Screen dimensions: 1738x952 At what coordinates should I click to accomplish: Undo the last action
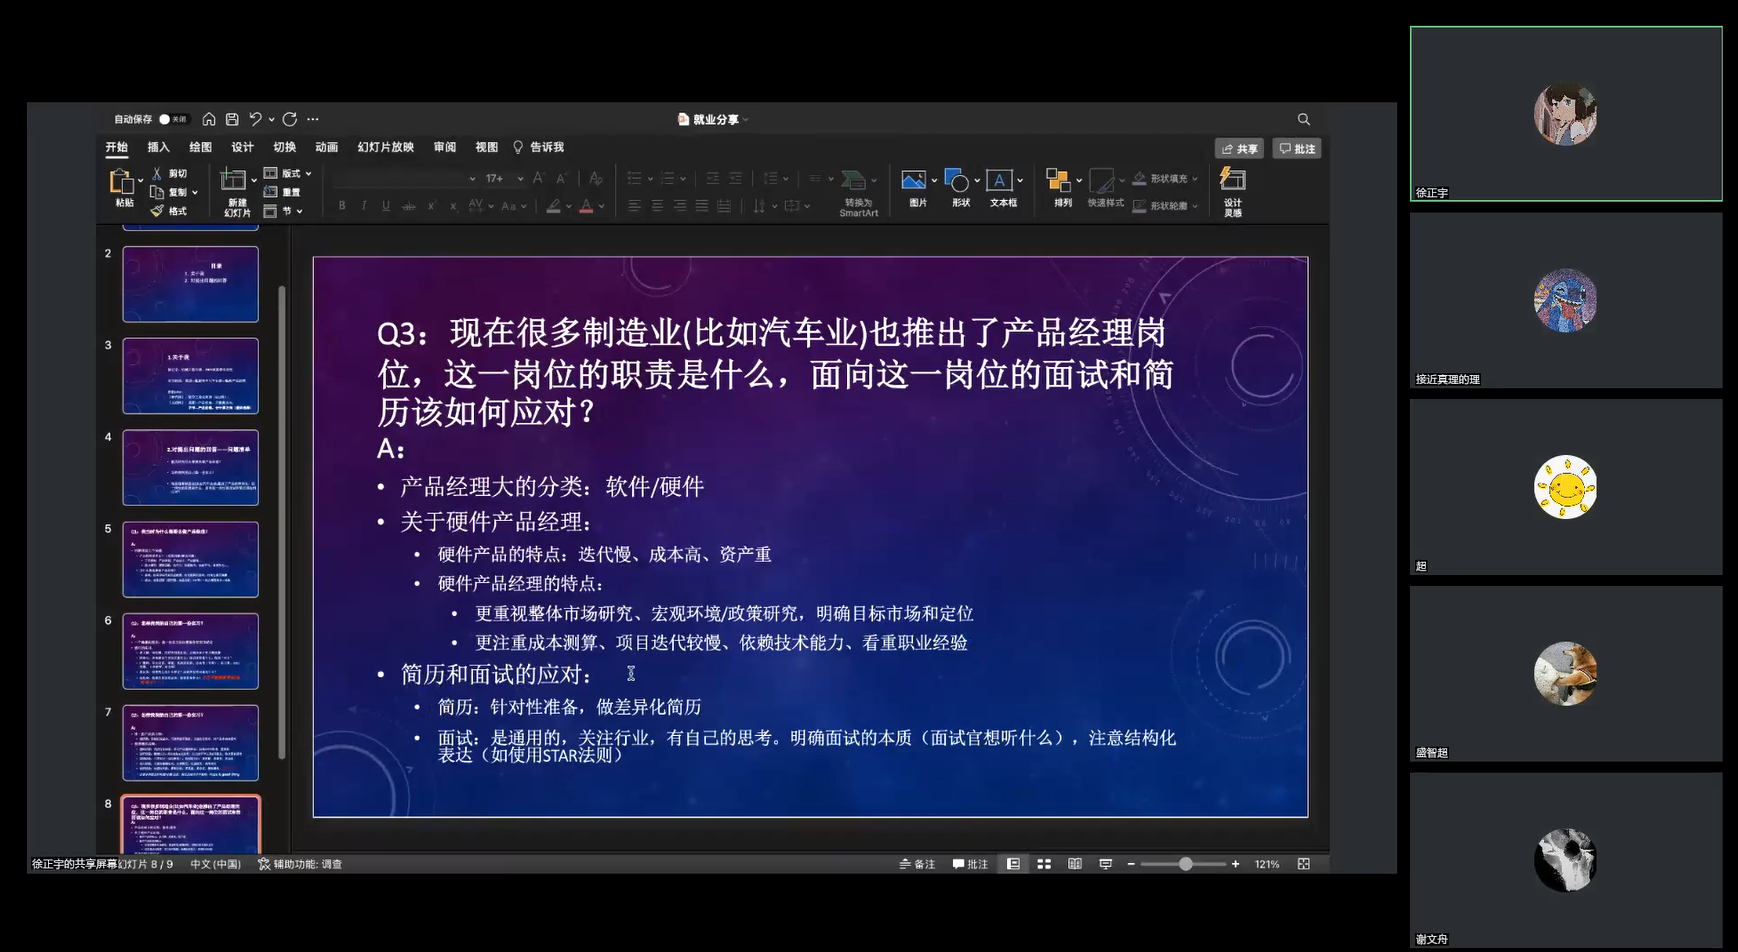coord(256,119)
